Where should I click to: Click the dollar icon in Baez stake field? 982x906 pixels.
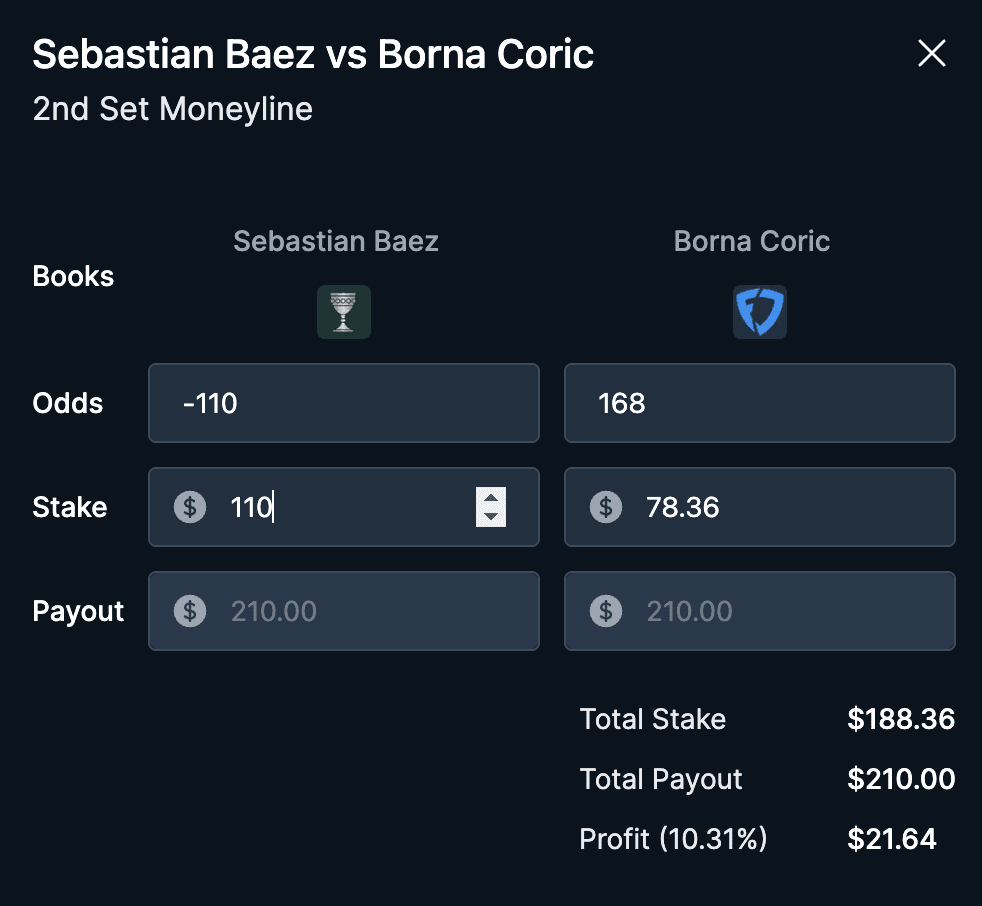[190, 507]
